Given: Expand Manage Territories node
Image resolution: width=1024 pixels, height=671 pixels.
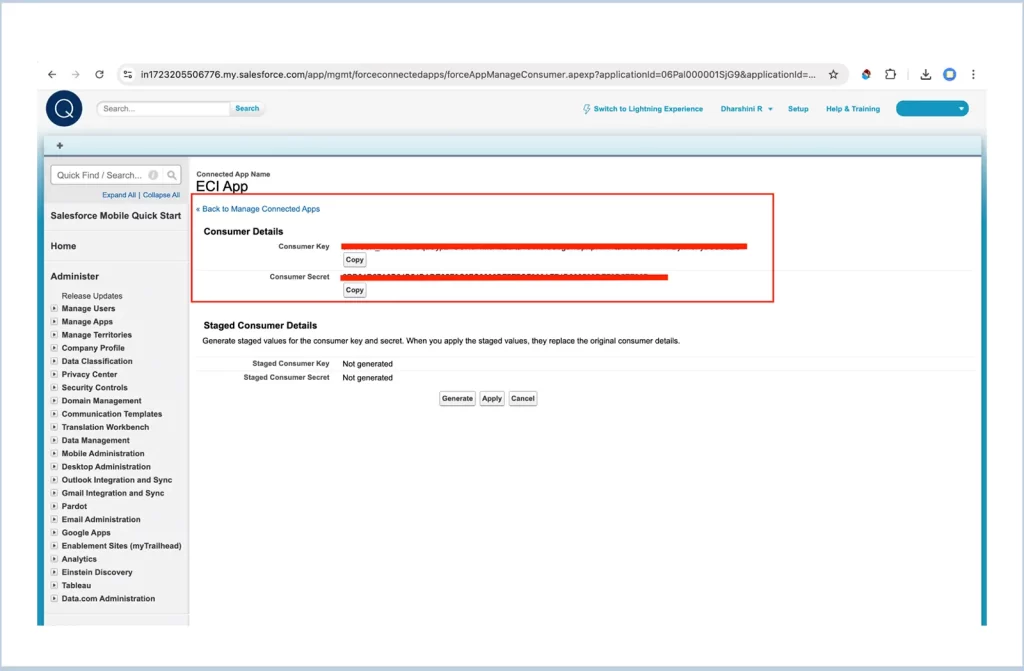Looking at the screenshot, I should pos(54,335).
